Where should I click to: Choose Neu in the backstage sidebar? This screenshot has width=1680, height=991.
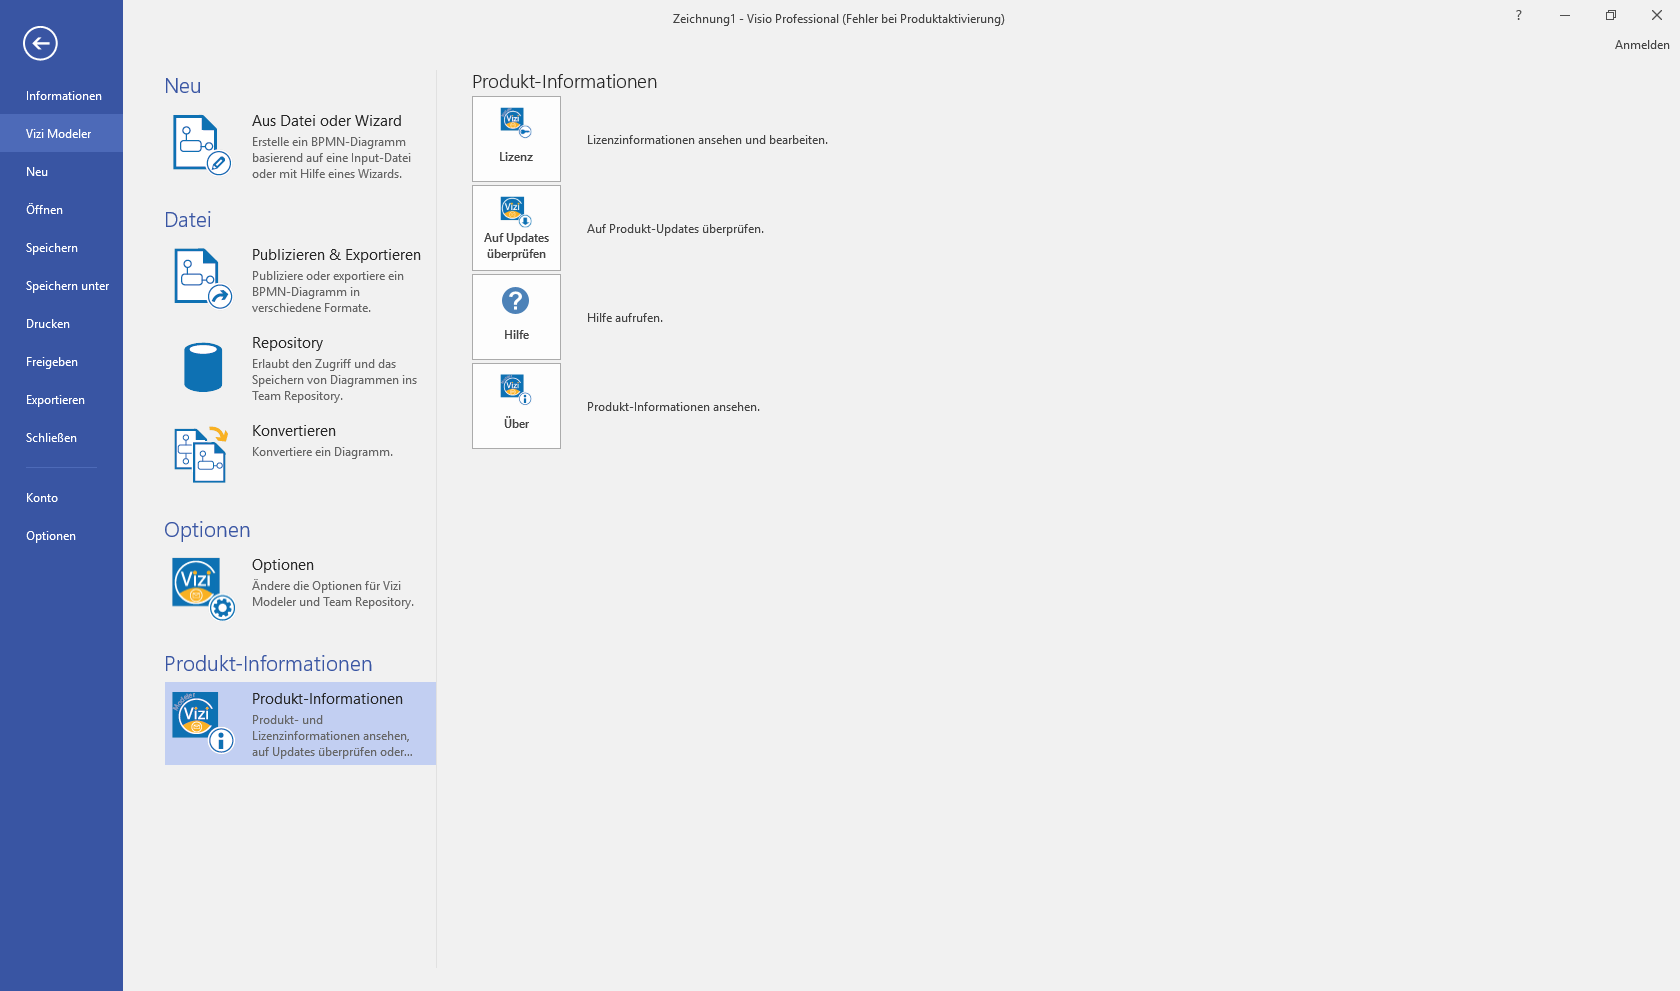pos(61,172)
